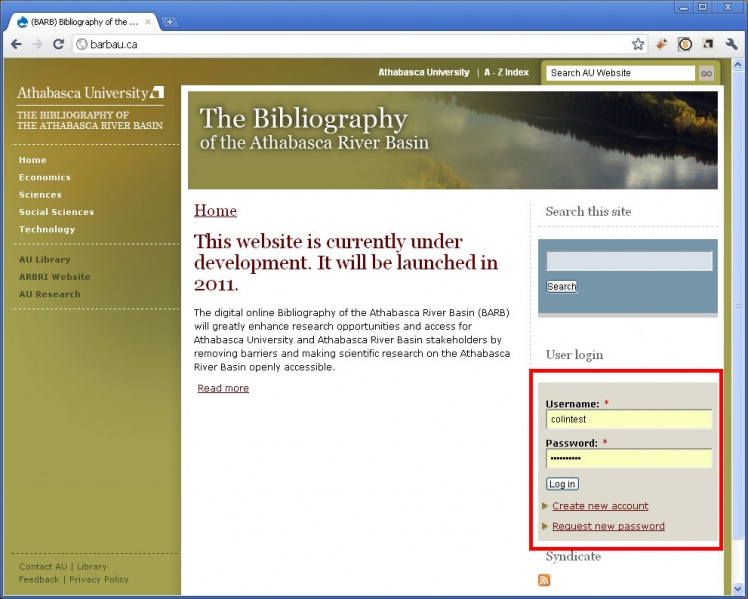This screenshot has width=748, height=599.
Task: Bookmark page with the star icon
Action: point(638,44)
